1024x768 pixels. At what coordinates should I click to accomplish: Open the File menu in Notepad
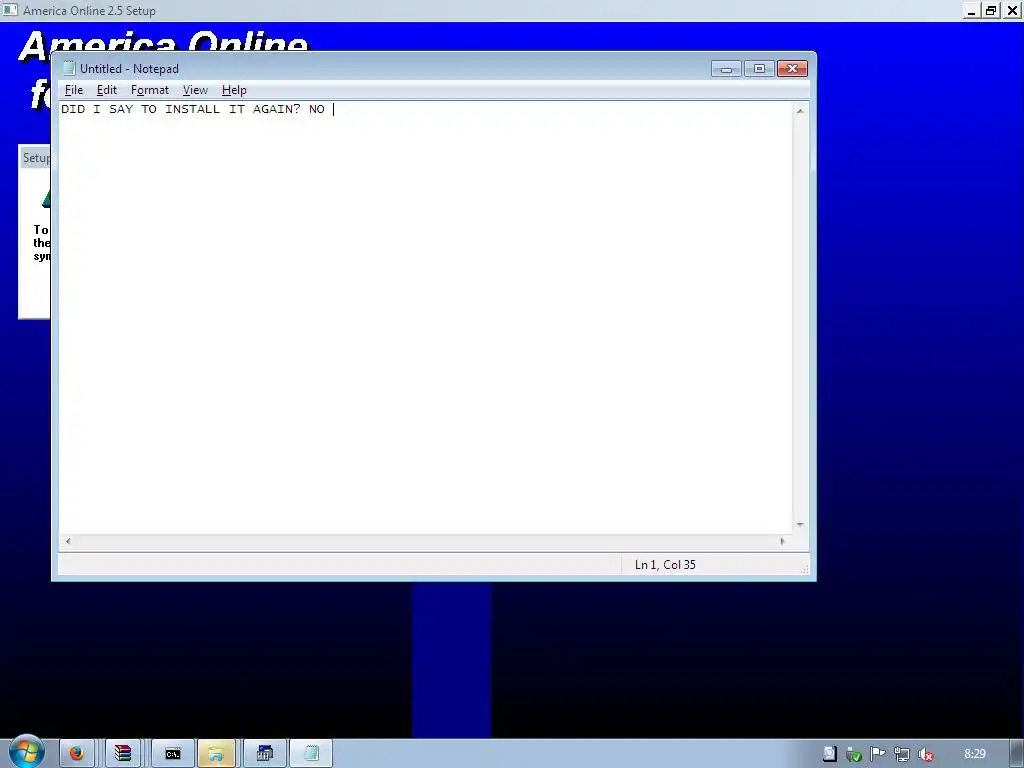coord(74,90)
